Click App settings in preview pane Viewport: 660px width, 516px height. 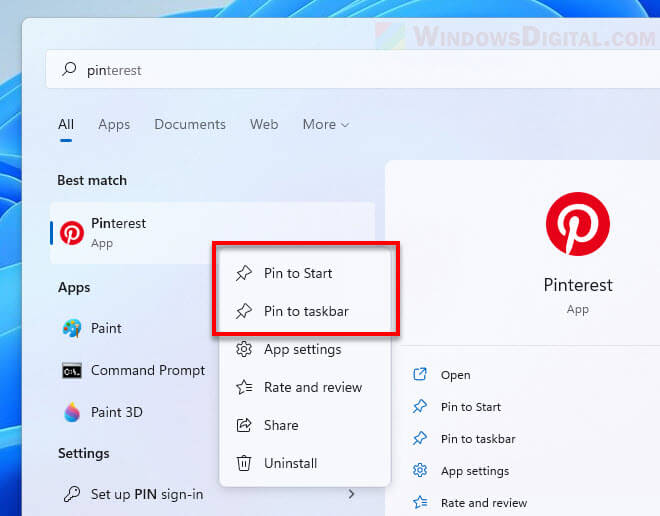(475, 471)
